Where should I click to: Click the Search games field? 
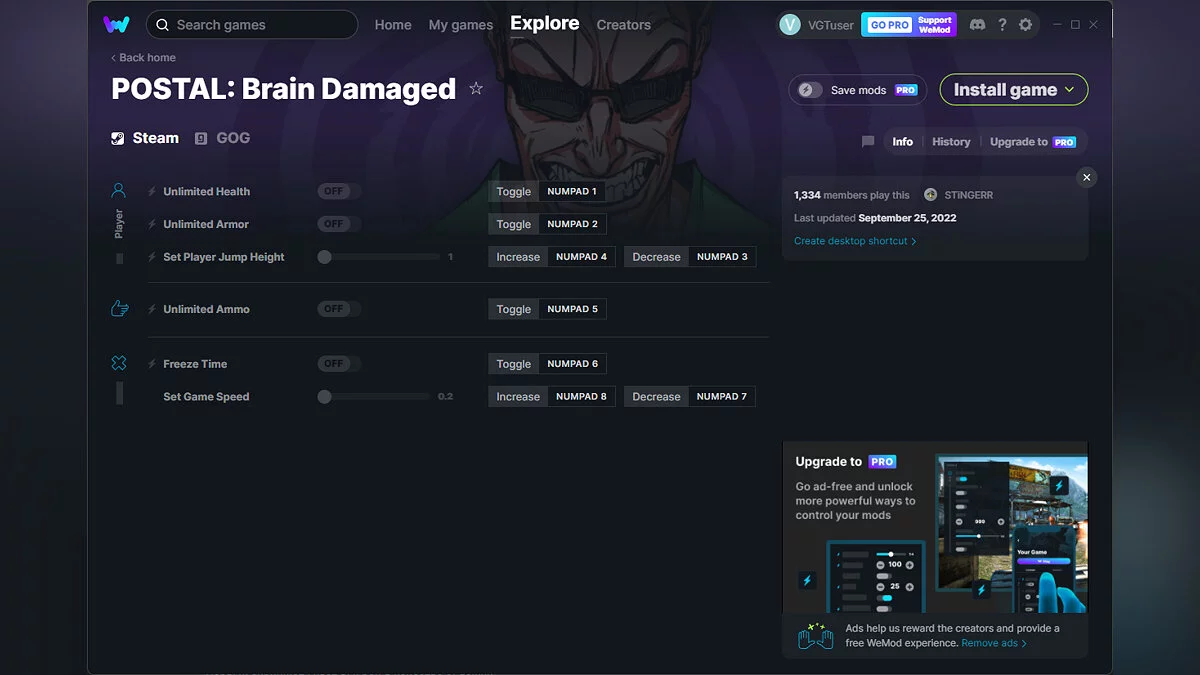click(252, 24)
